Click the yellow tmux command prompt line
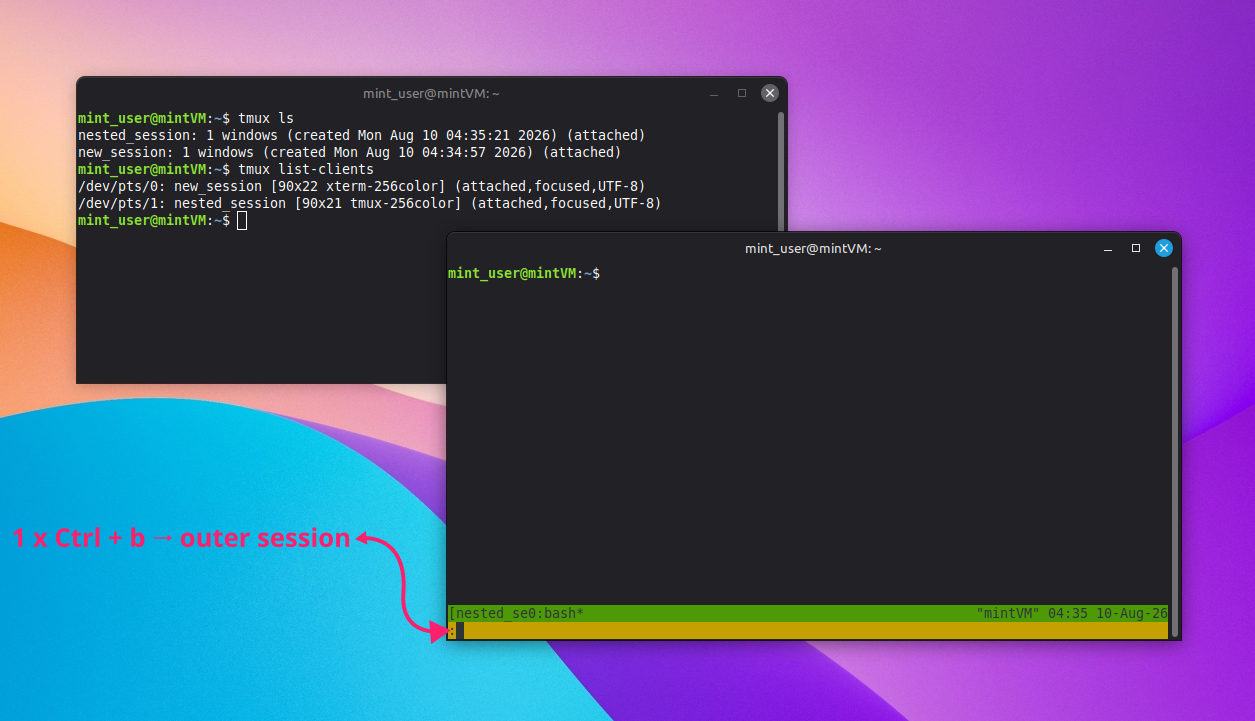Viewport: 1255px width, 721px height. 807,630
